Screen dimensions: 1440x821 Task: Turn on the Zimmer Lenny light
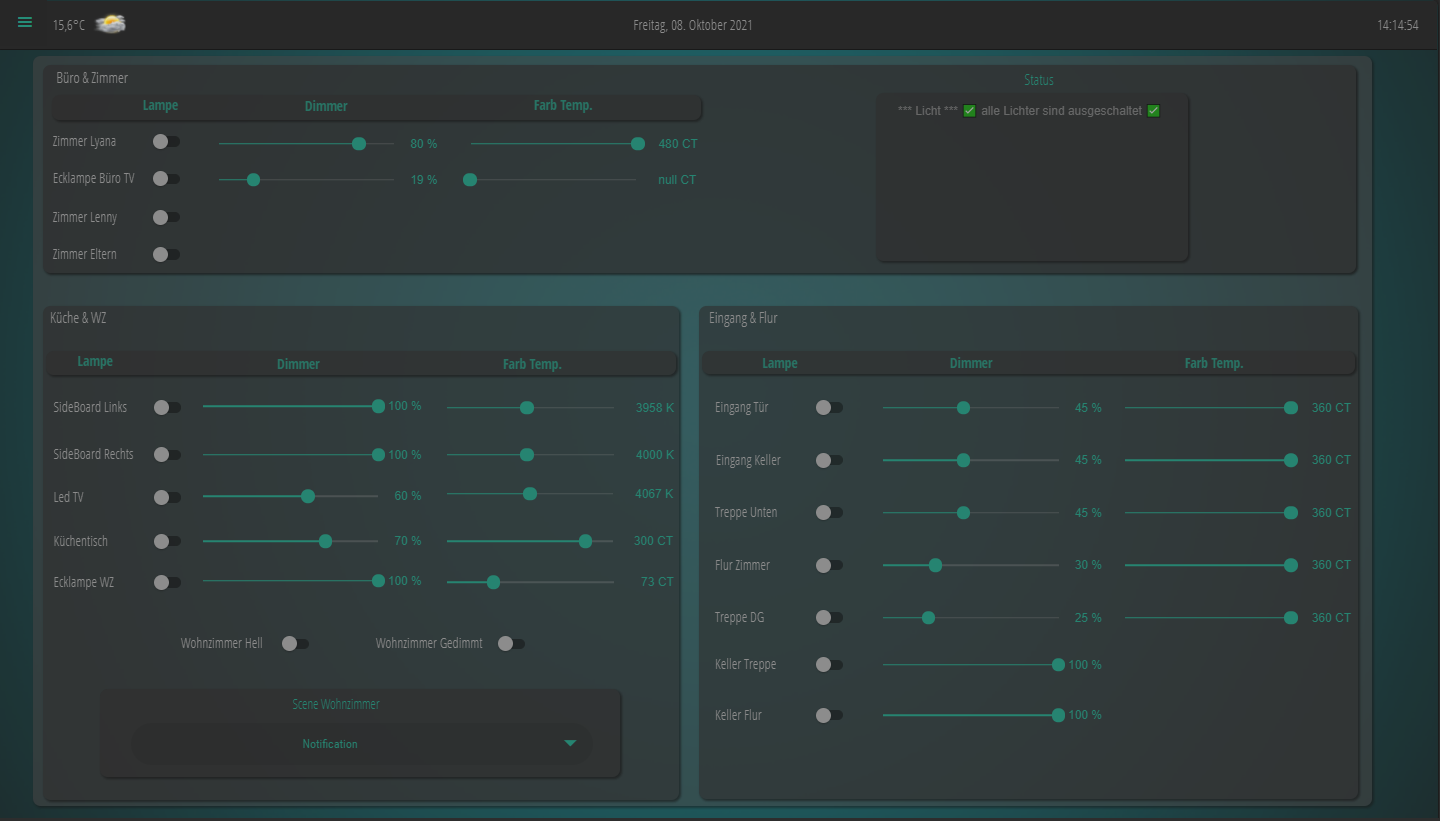[x=166, y=217]
